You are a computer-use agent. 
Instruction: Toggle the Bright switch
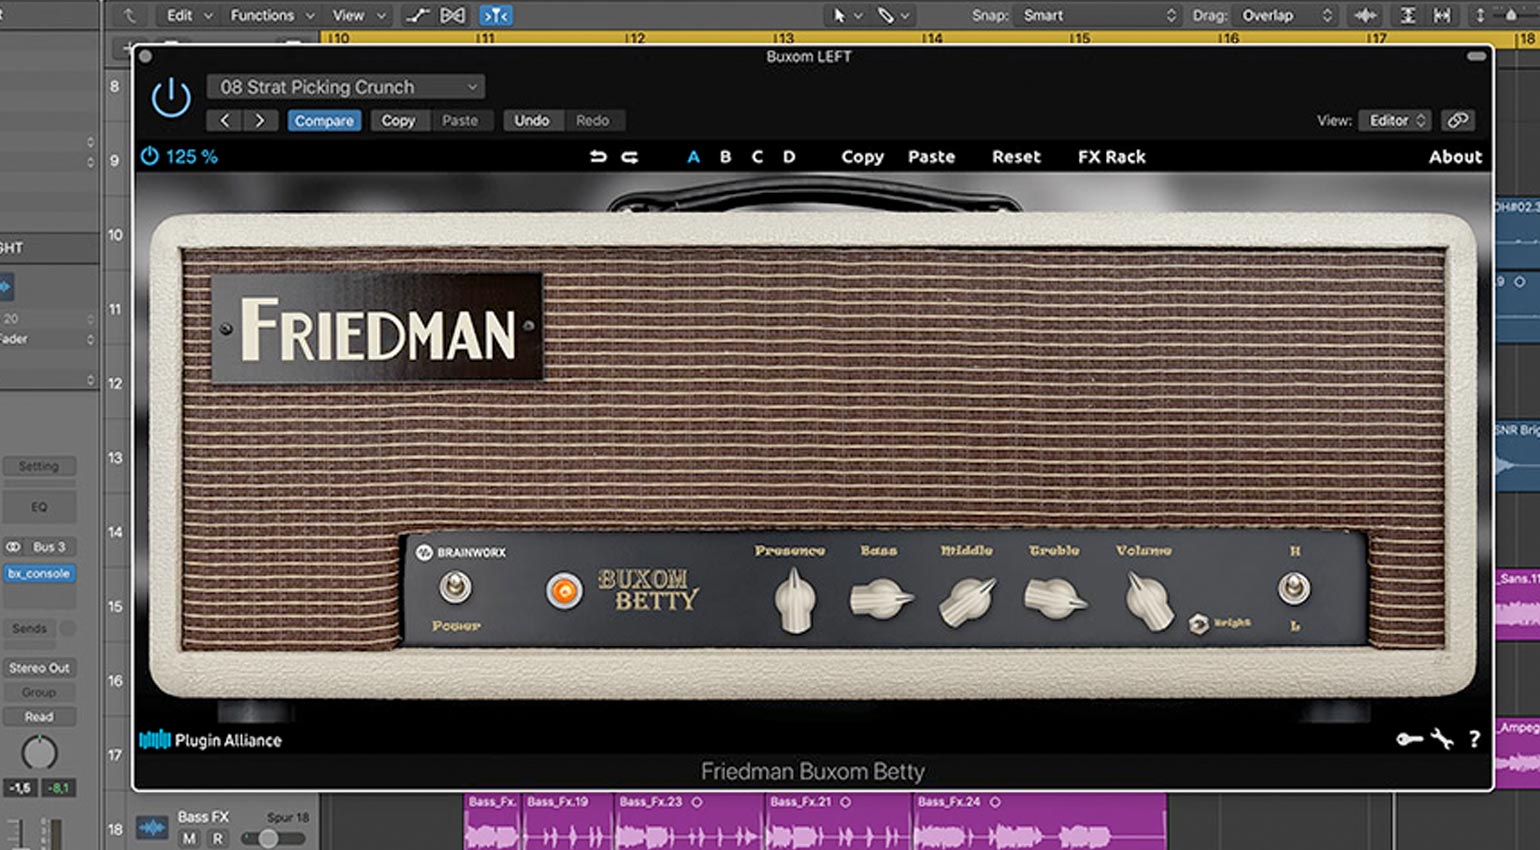[1199, 624]
